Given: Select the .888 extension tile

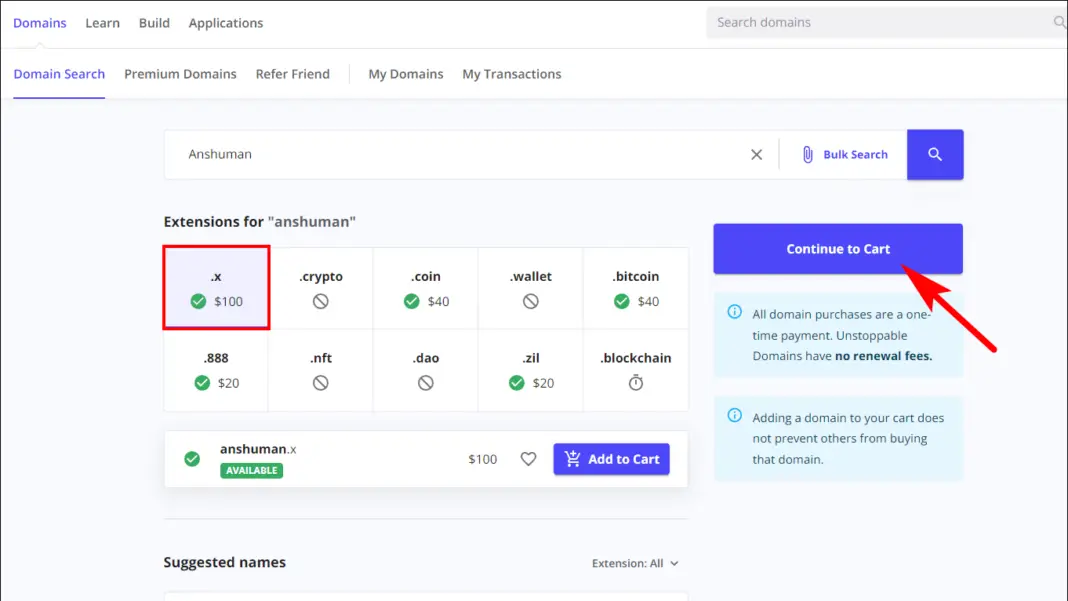Looking at the screenshot, I should (x=215, y=369).
